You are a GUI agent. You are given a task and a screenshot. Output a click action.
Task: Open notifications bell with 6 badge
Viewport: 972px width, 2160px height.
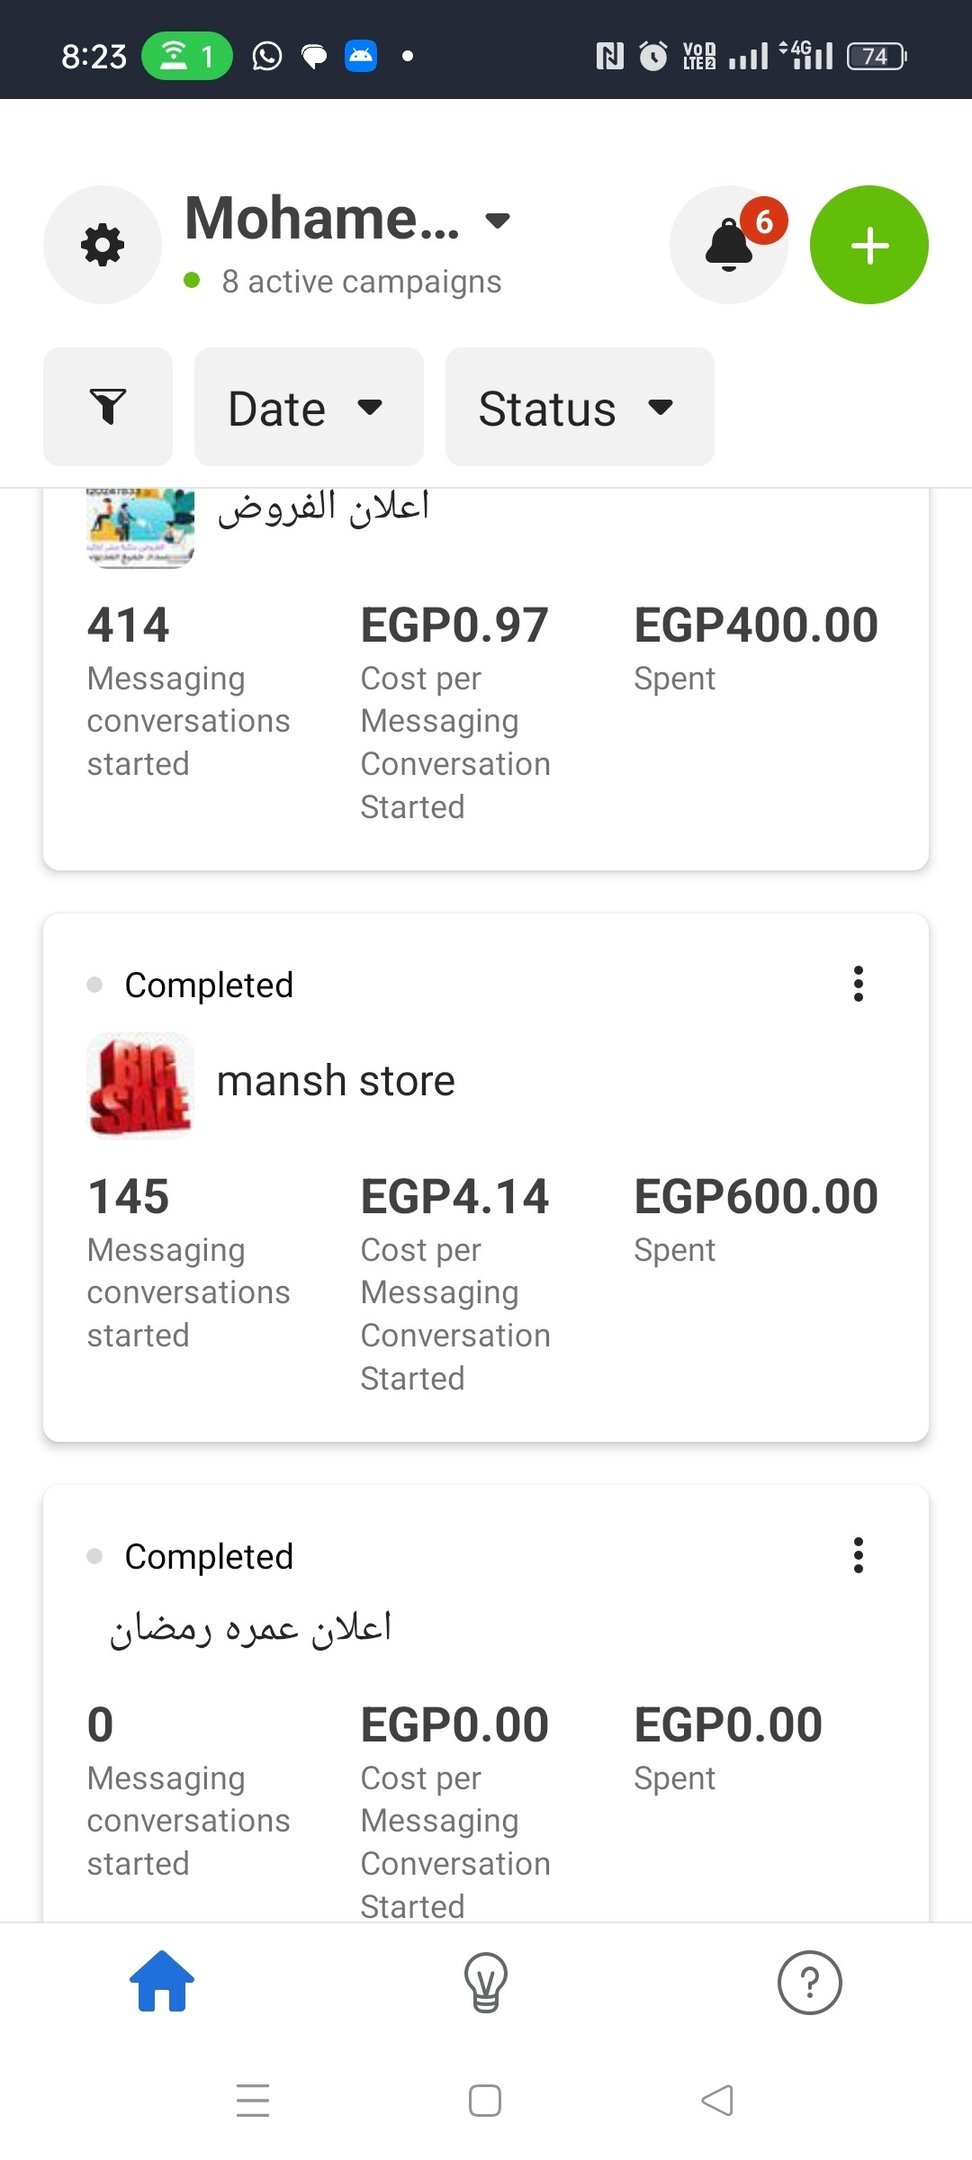click(730, 245)
